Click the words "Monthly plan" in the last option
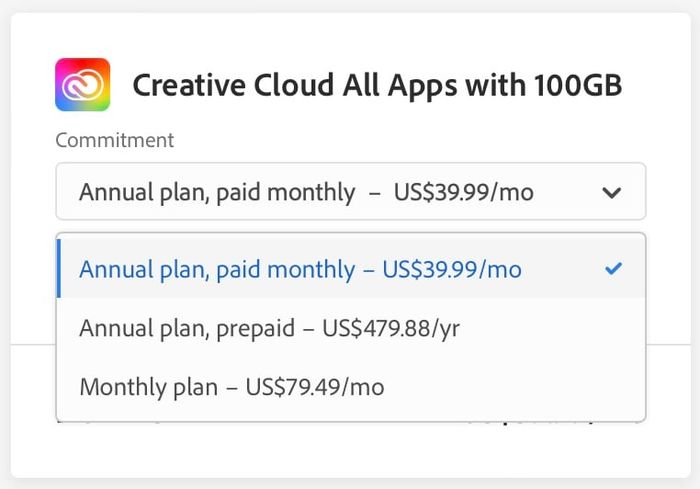The height and width of the screenshot is (489, 700). pos(149,387)
